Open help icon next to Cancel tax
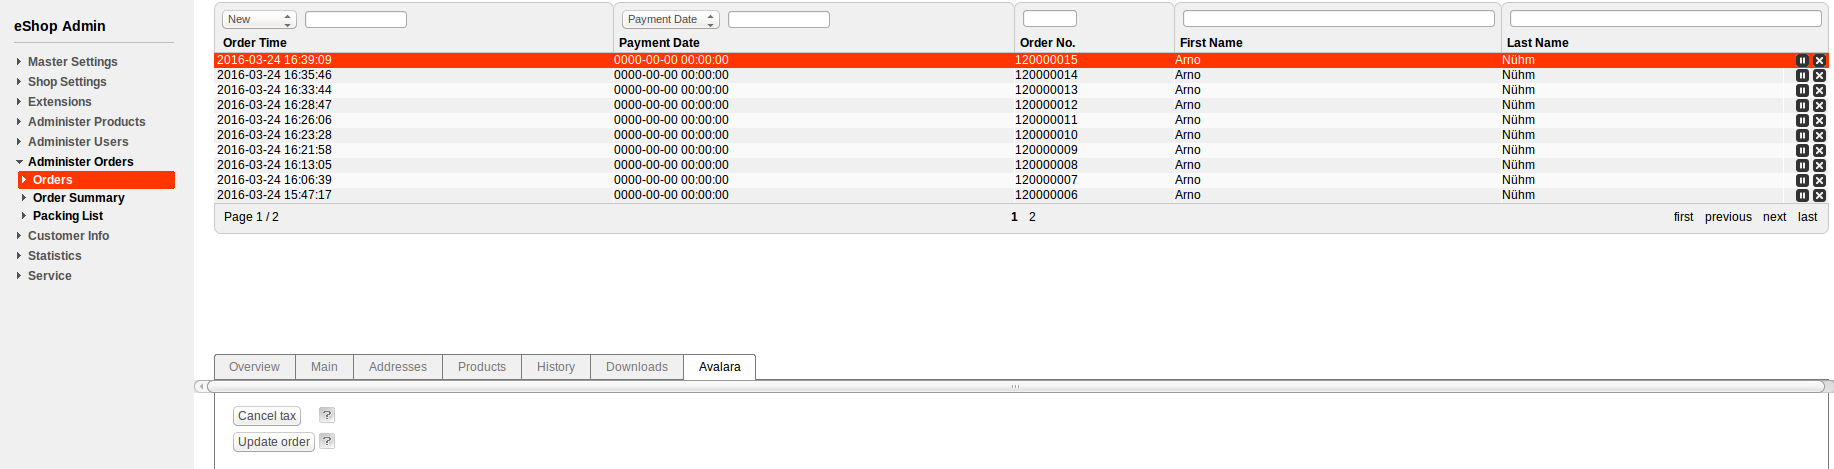This screenshot has width=1834, height=469. point(327,415)
